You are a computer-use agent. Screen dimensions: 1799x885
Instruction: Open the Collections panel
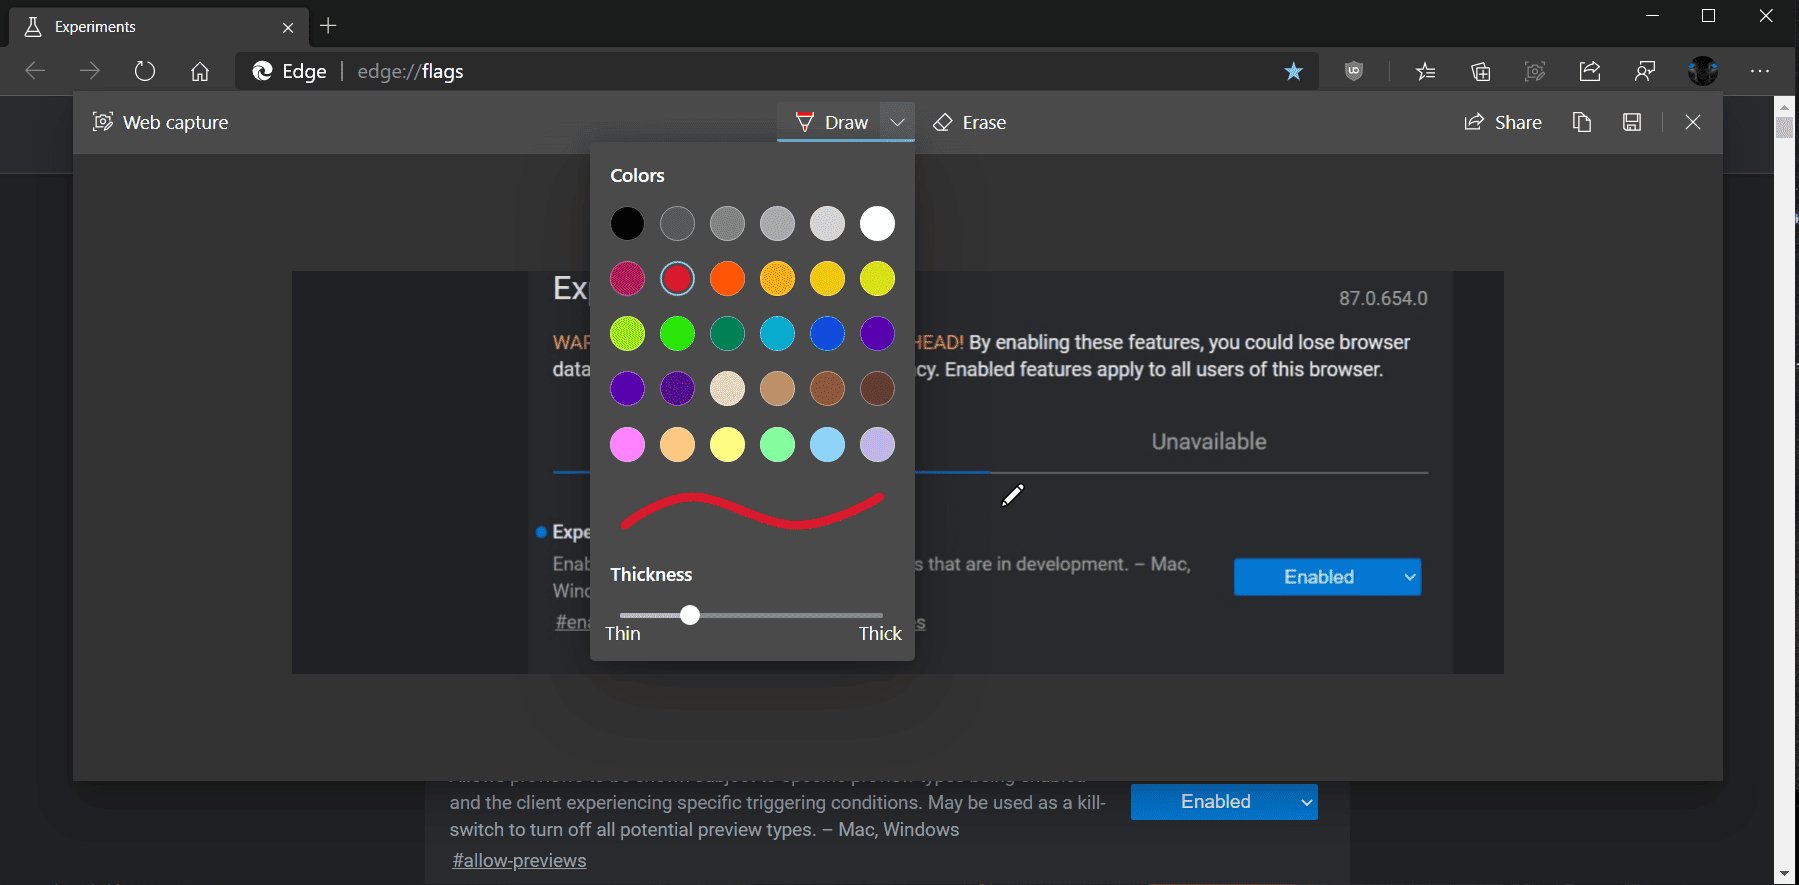point(1481,71)
